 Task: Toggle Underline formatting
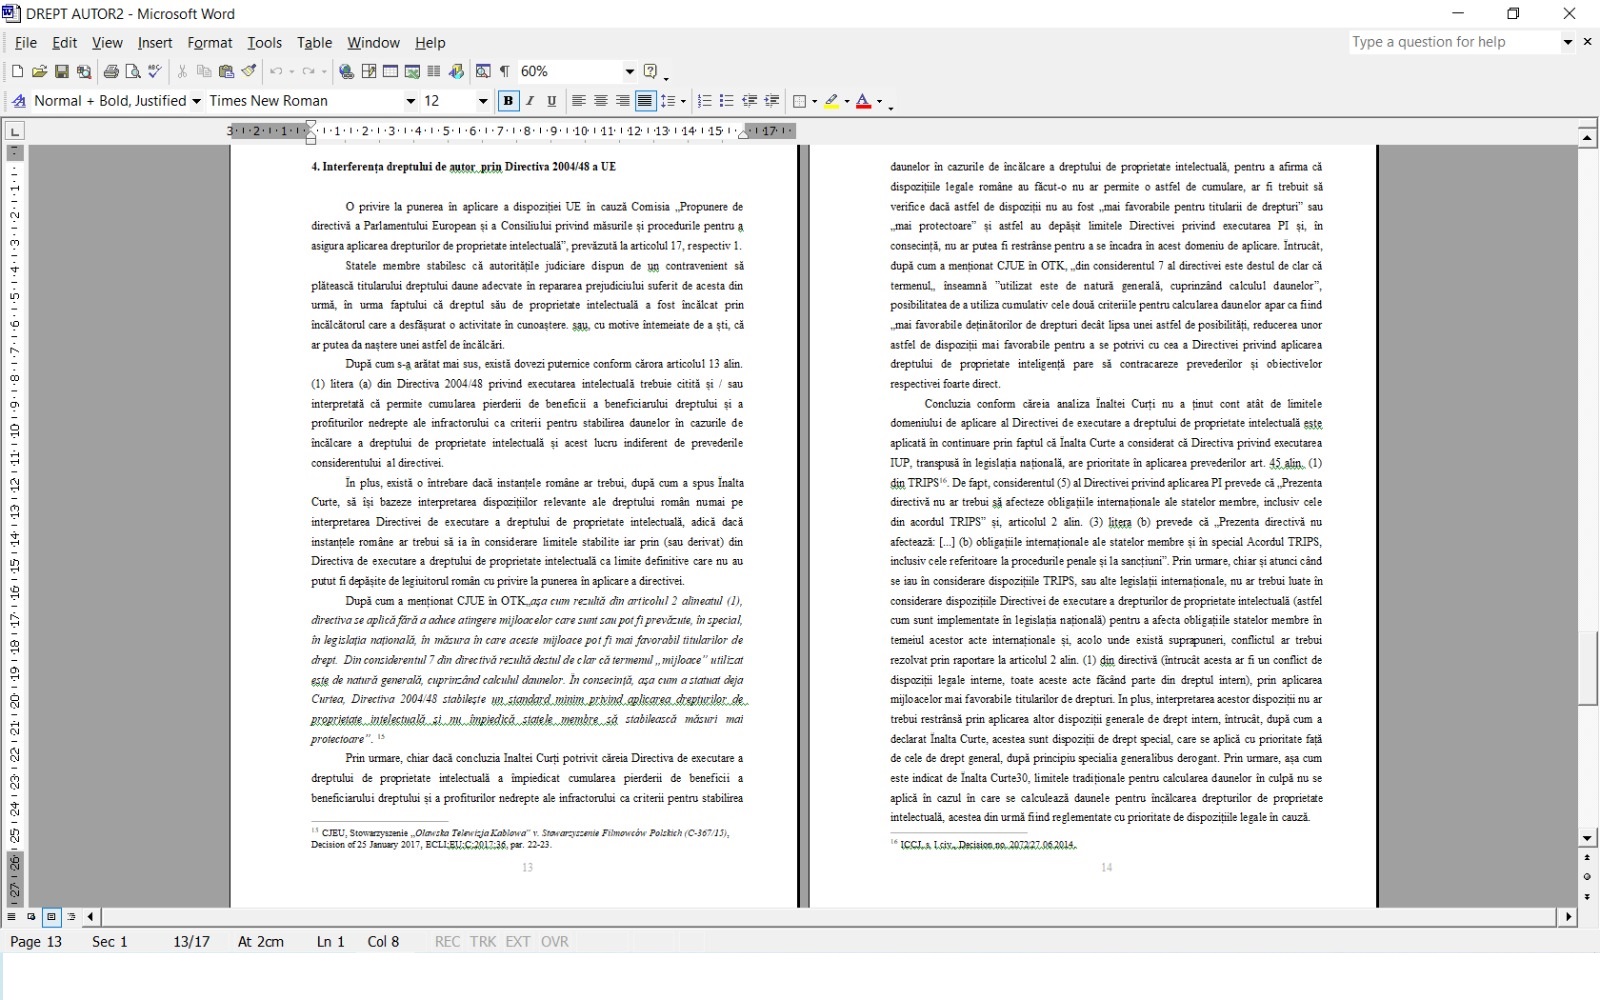pos(551,101)
